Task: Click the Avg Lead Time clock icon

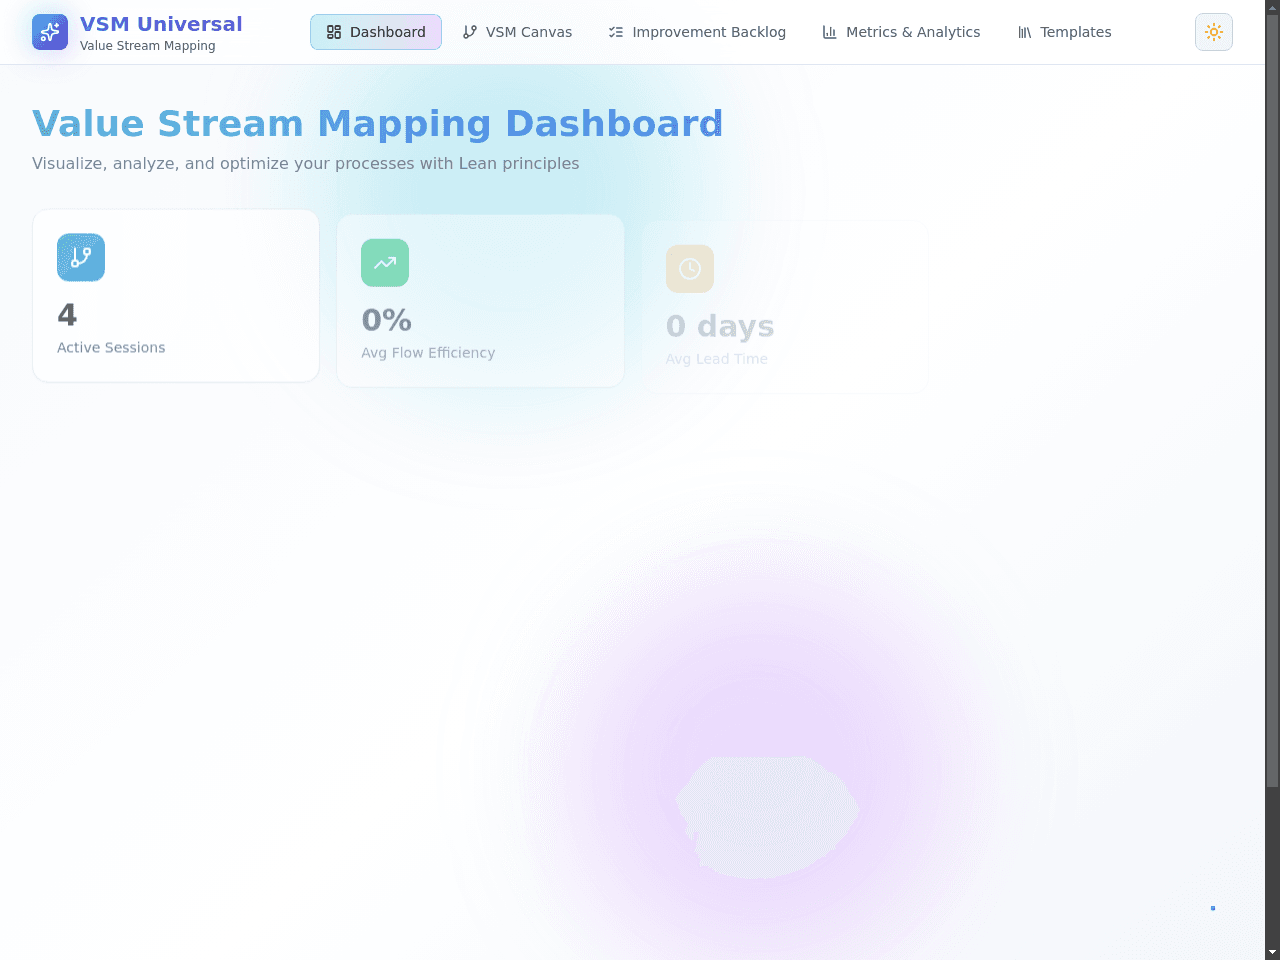Action: click(690, 269)
